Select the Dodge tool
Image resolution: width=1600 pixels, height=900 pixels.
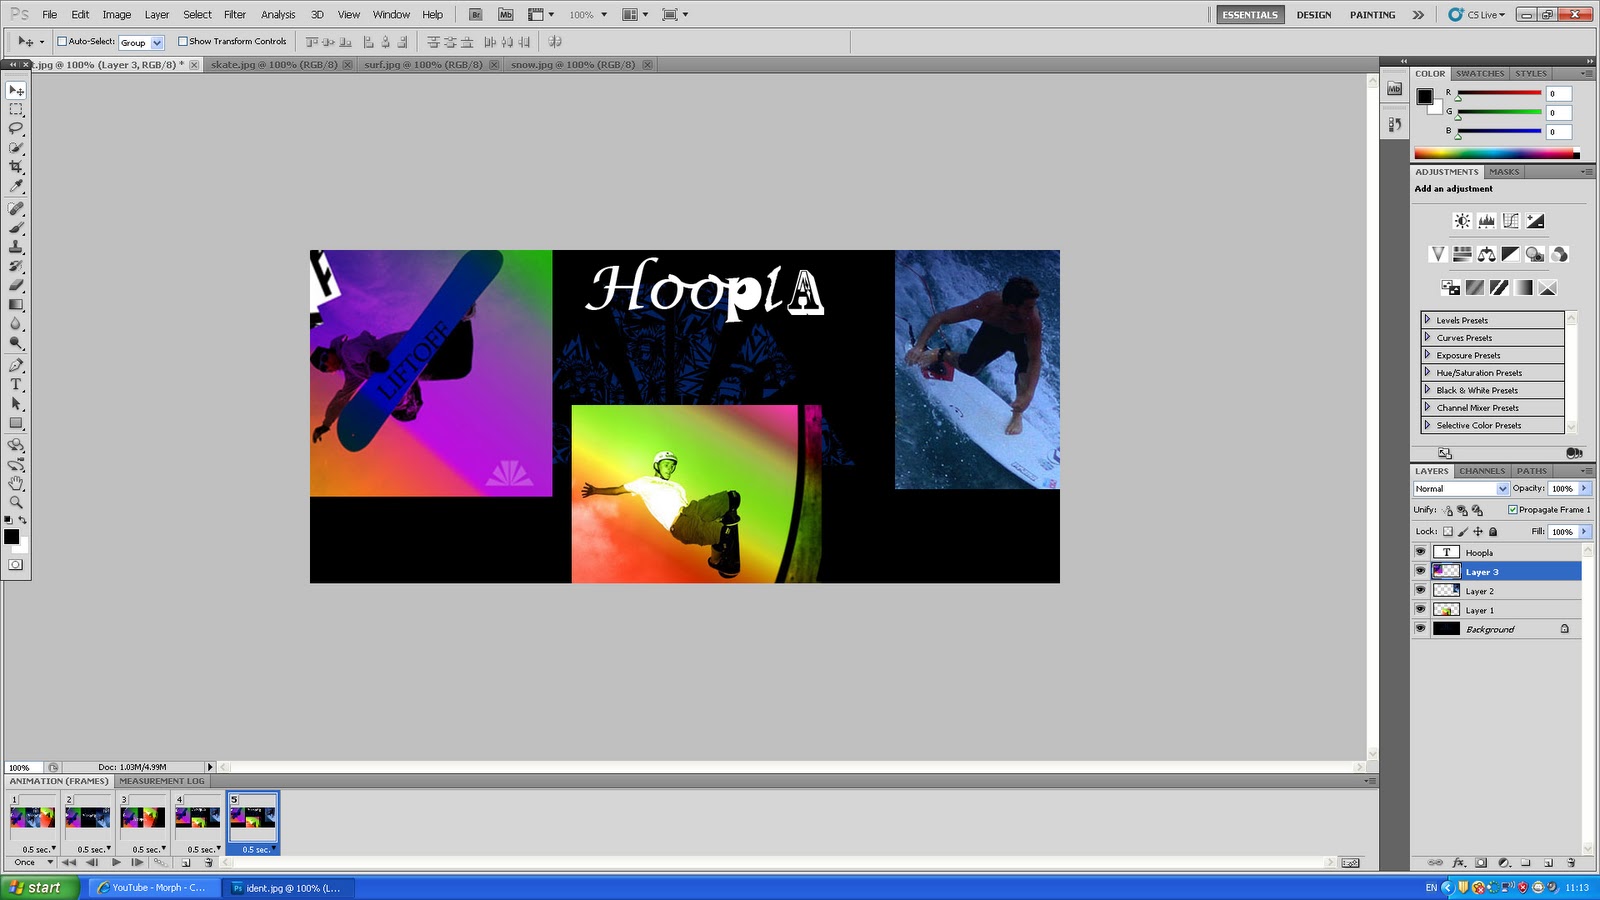(x=16, y=343)
